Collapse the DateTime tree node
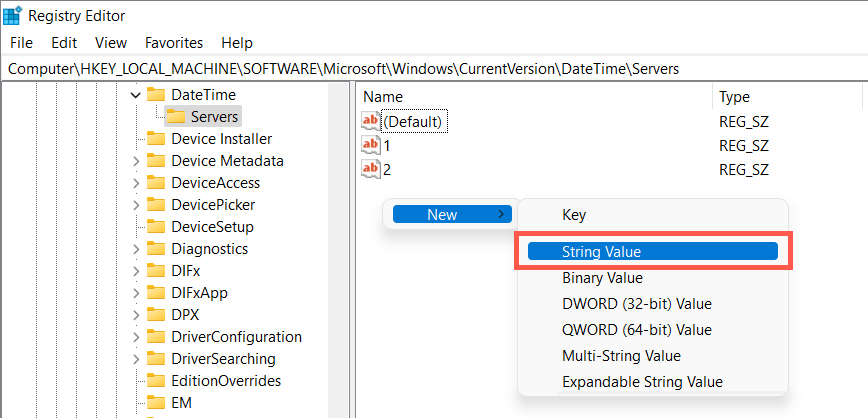Screen dimensions: 868x418 136,95
